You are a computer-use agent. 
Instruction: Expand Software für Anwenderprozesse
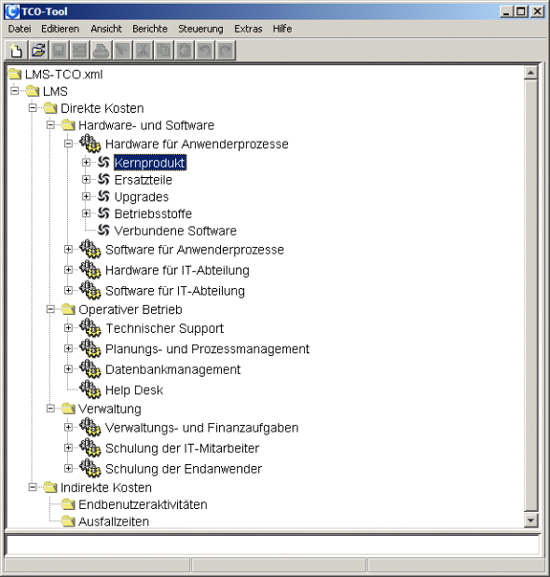click(x=68, y=249)
